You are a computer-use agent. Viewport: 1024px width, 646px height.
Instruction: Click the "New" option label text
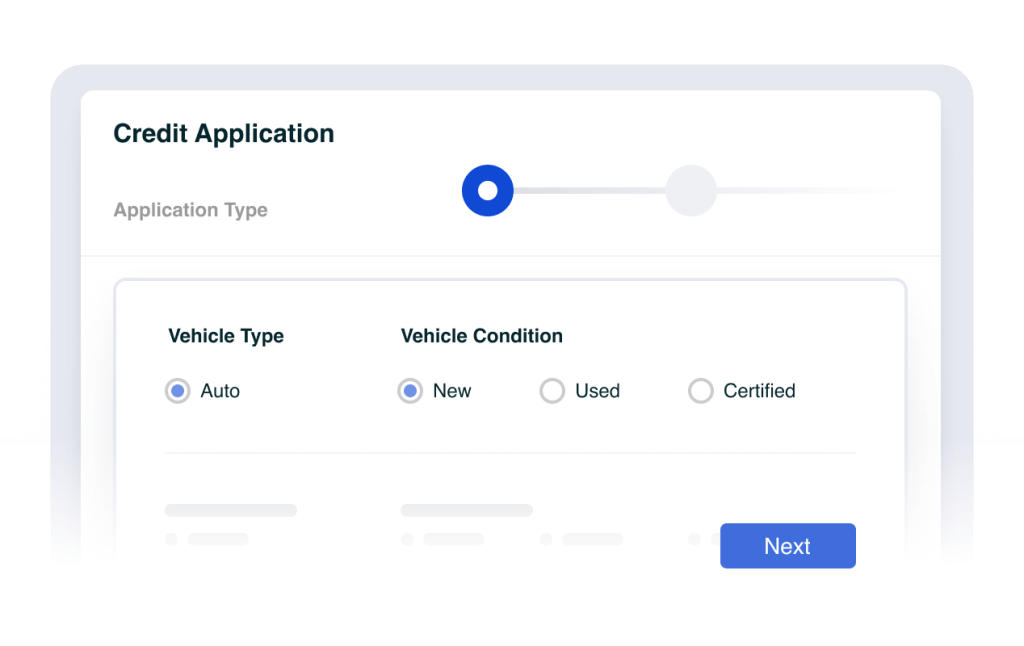click(452, 391)
